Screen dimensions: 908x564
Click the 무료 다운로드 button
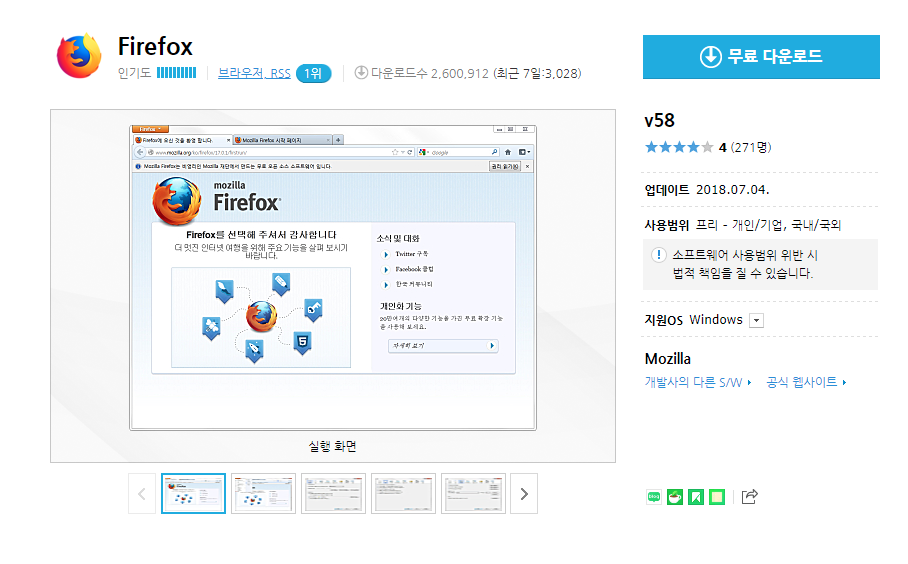(761, 57)
